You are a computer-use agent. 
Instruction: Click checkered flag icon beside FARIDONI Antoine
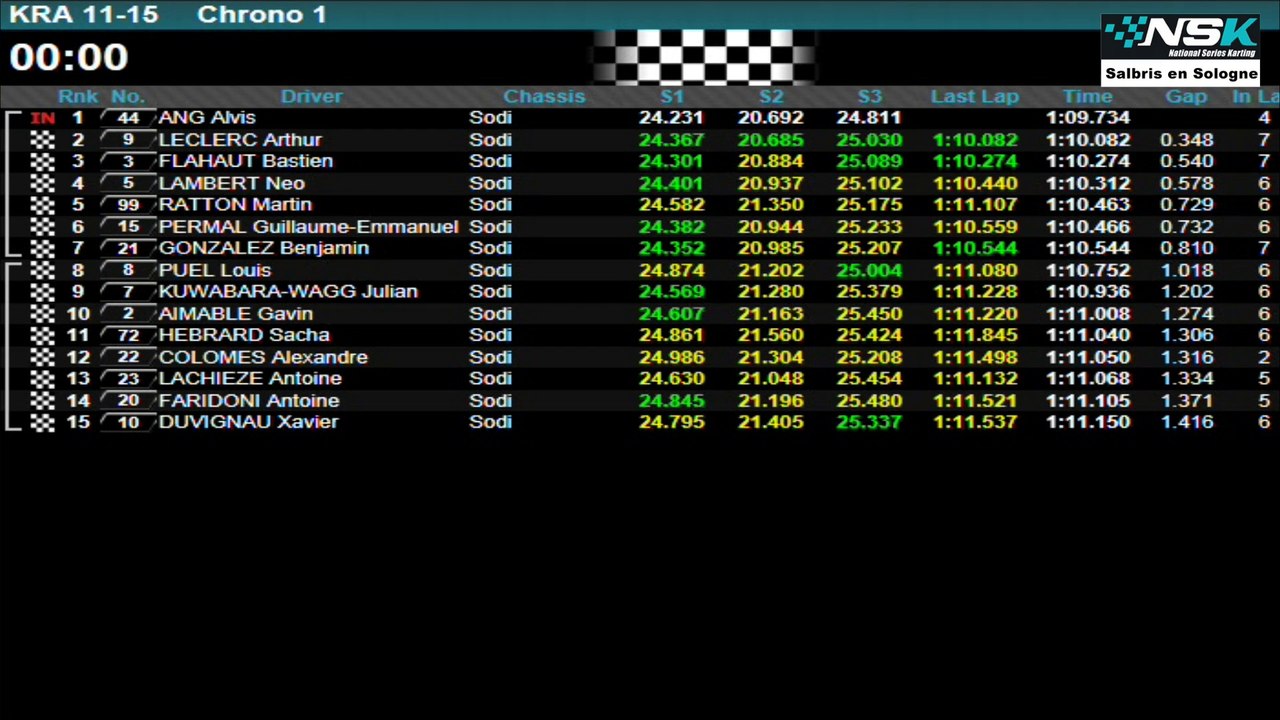[42, 401]
